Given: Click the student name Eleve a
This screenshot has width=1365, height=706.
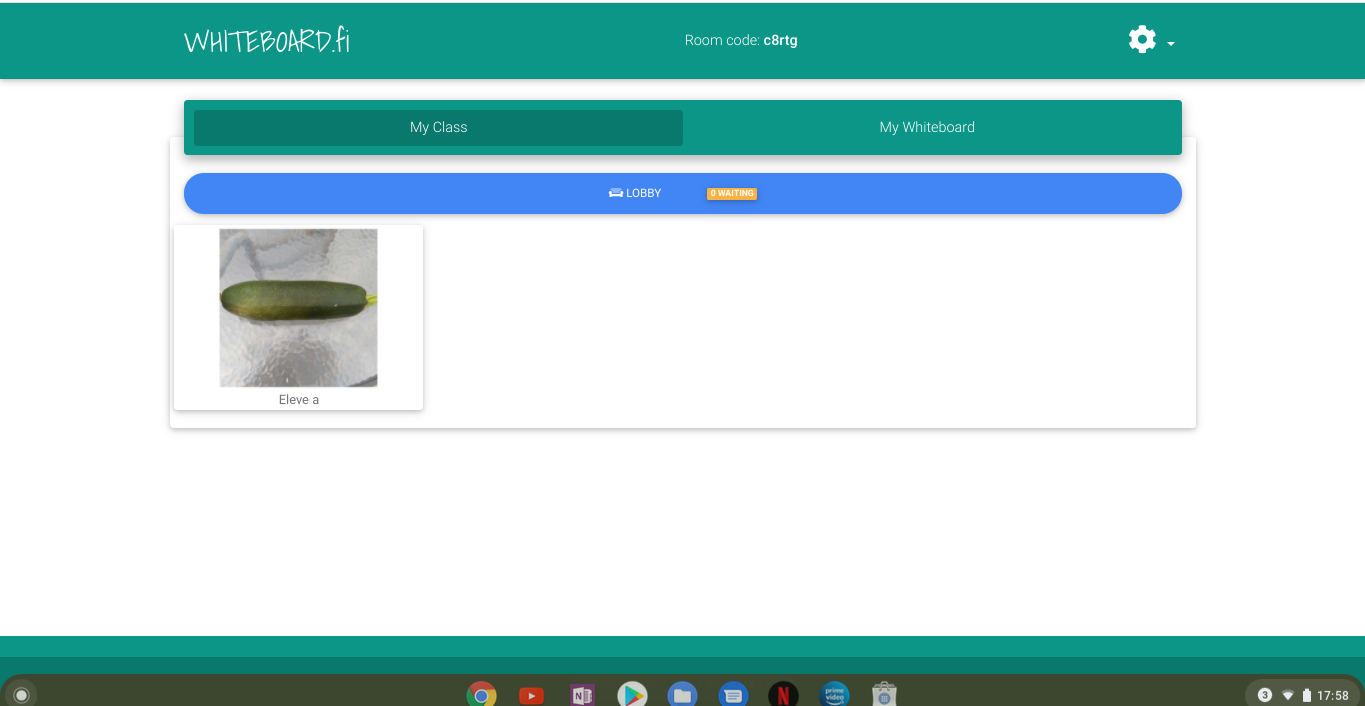Looking at the screenshot, I should [298, 400].
